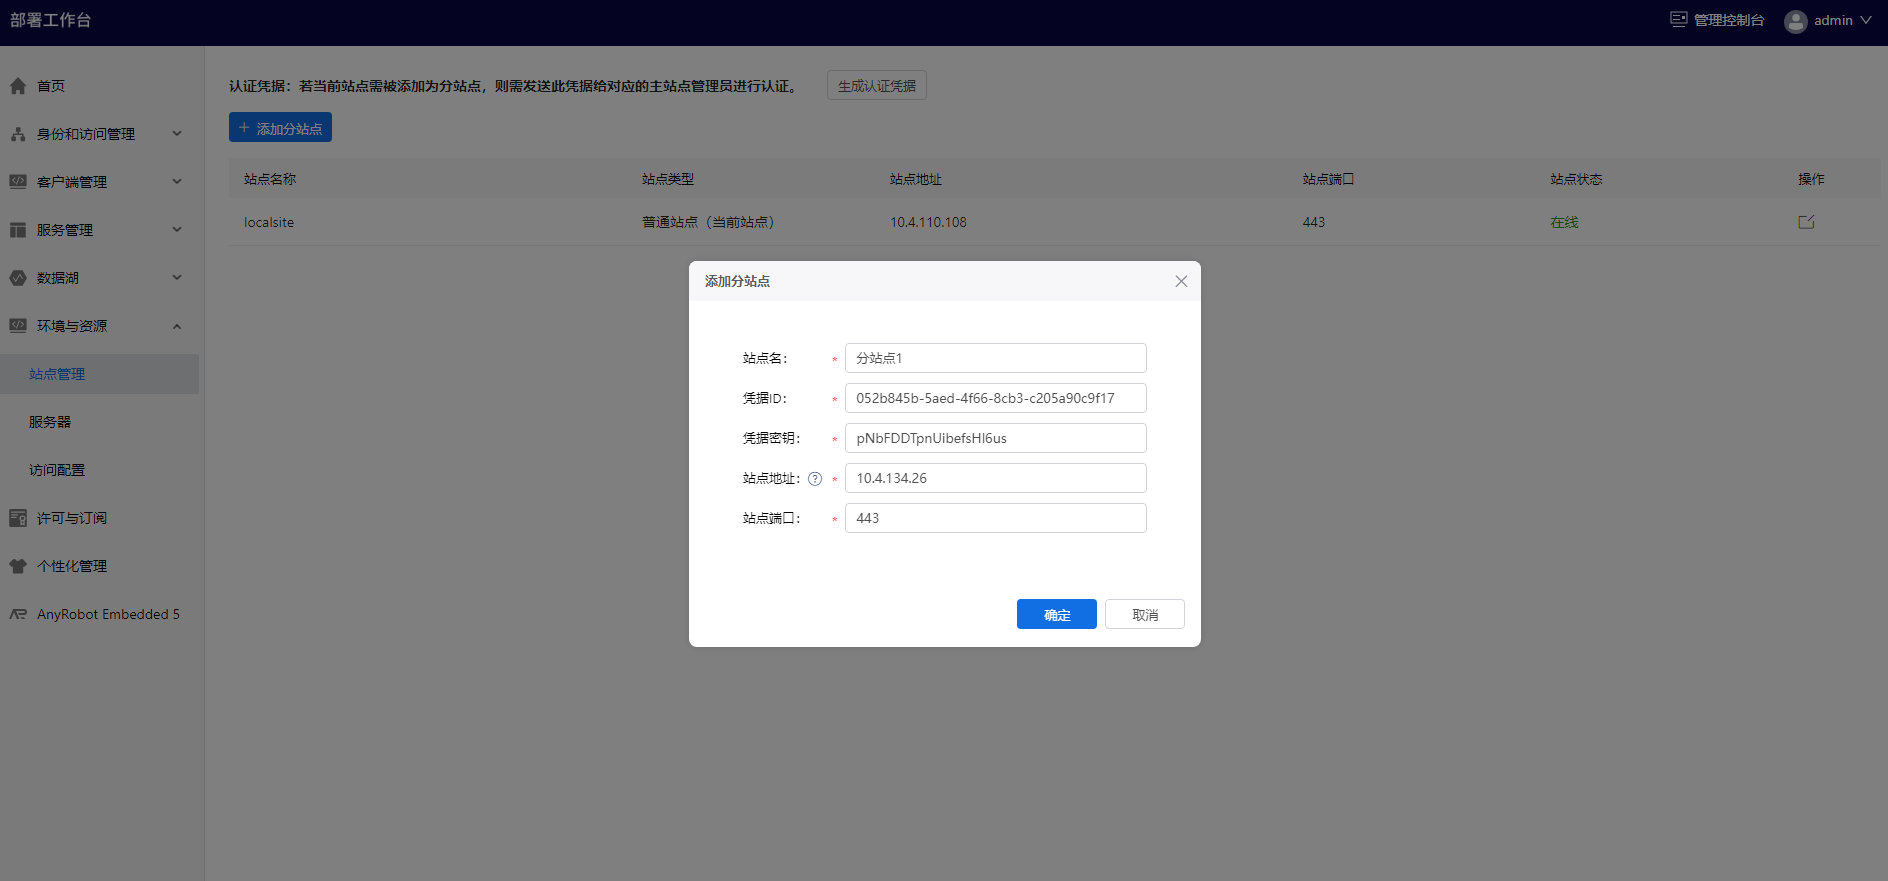
Task: Click the 确定 button in dialog
Action: click(x=1056, y=614)
